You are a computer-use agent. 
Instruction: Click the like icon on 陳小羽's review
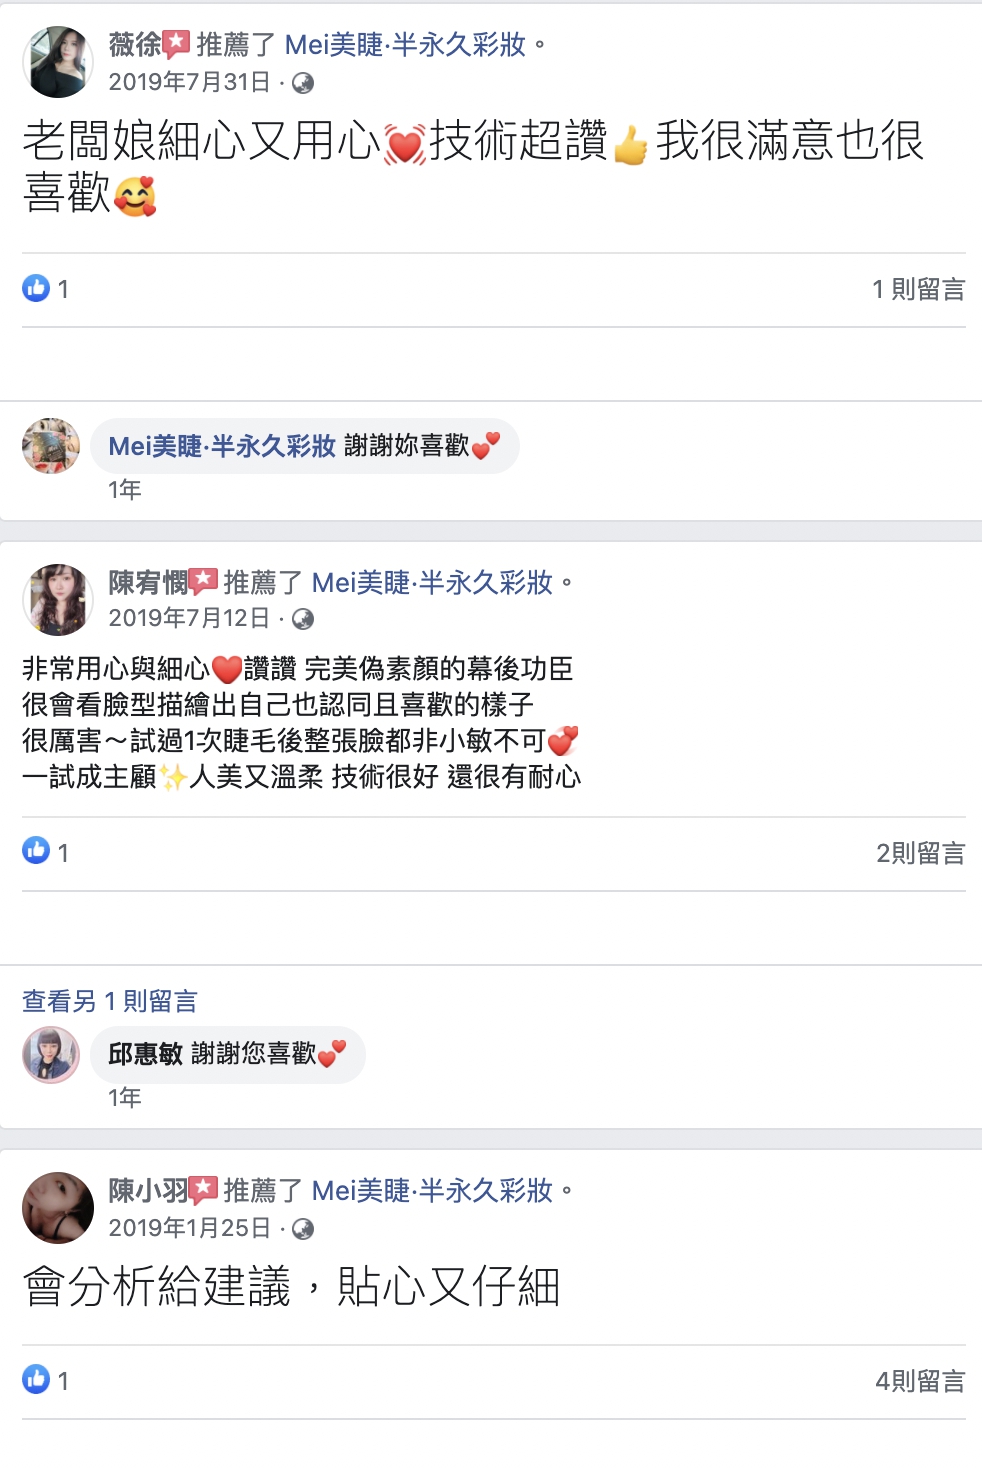(36, 1379)
